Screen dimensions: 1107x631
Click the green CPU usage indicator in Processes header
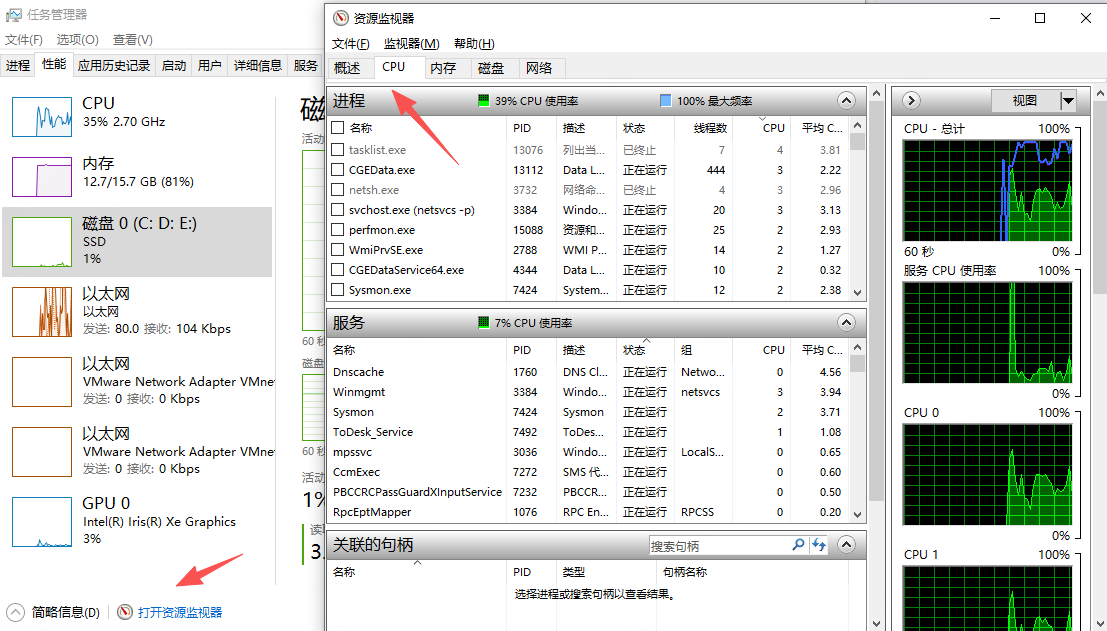pos(484,101)
